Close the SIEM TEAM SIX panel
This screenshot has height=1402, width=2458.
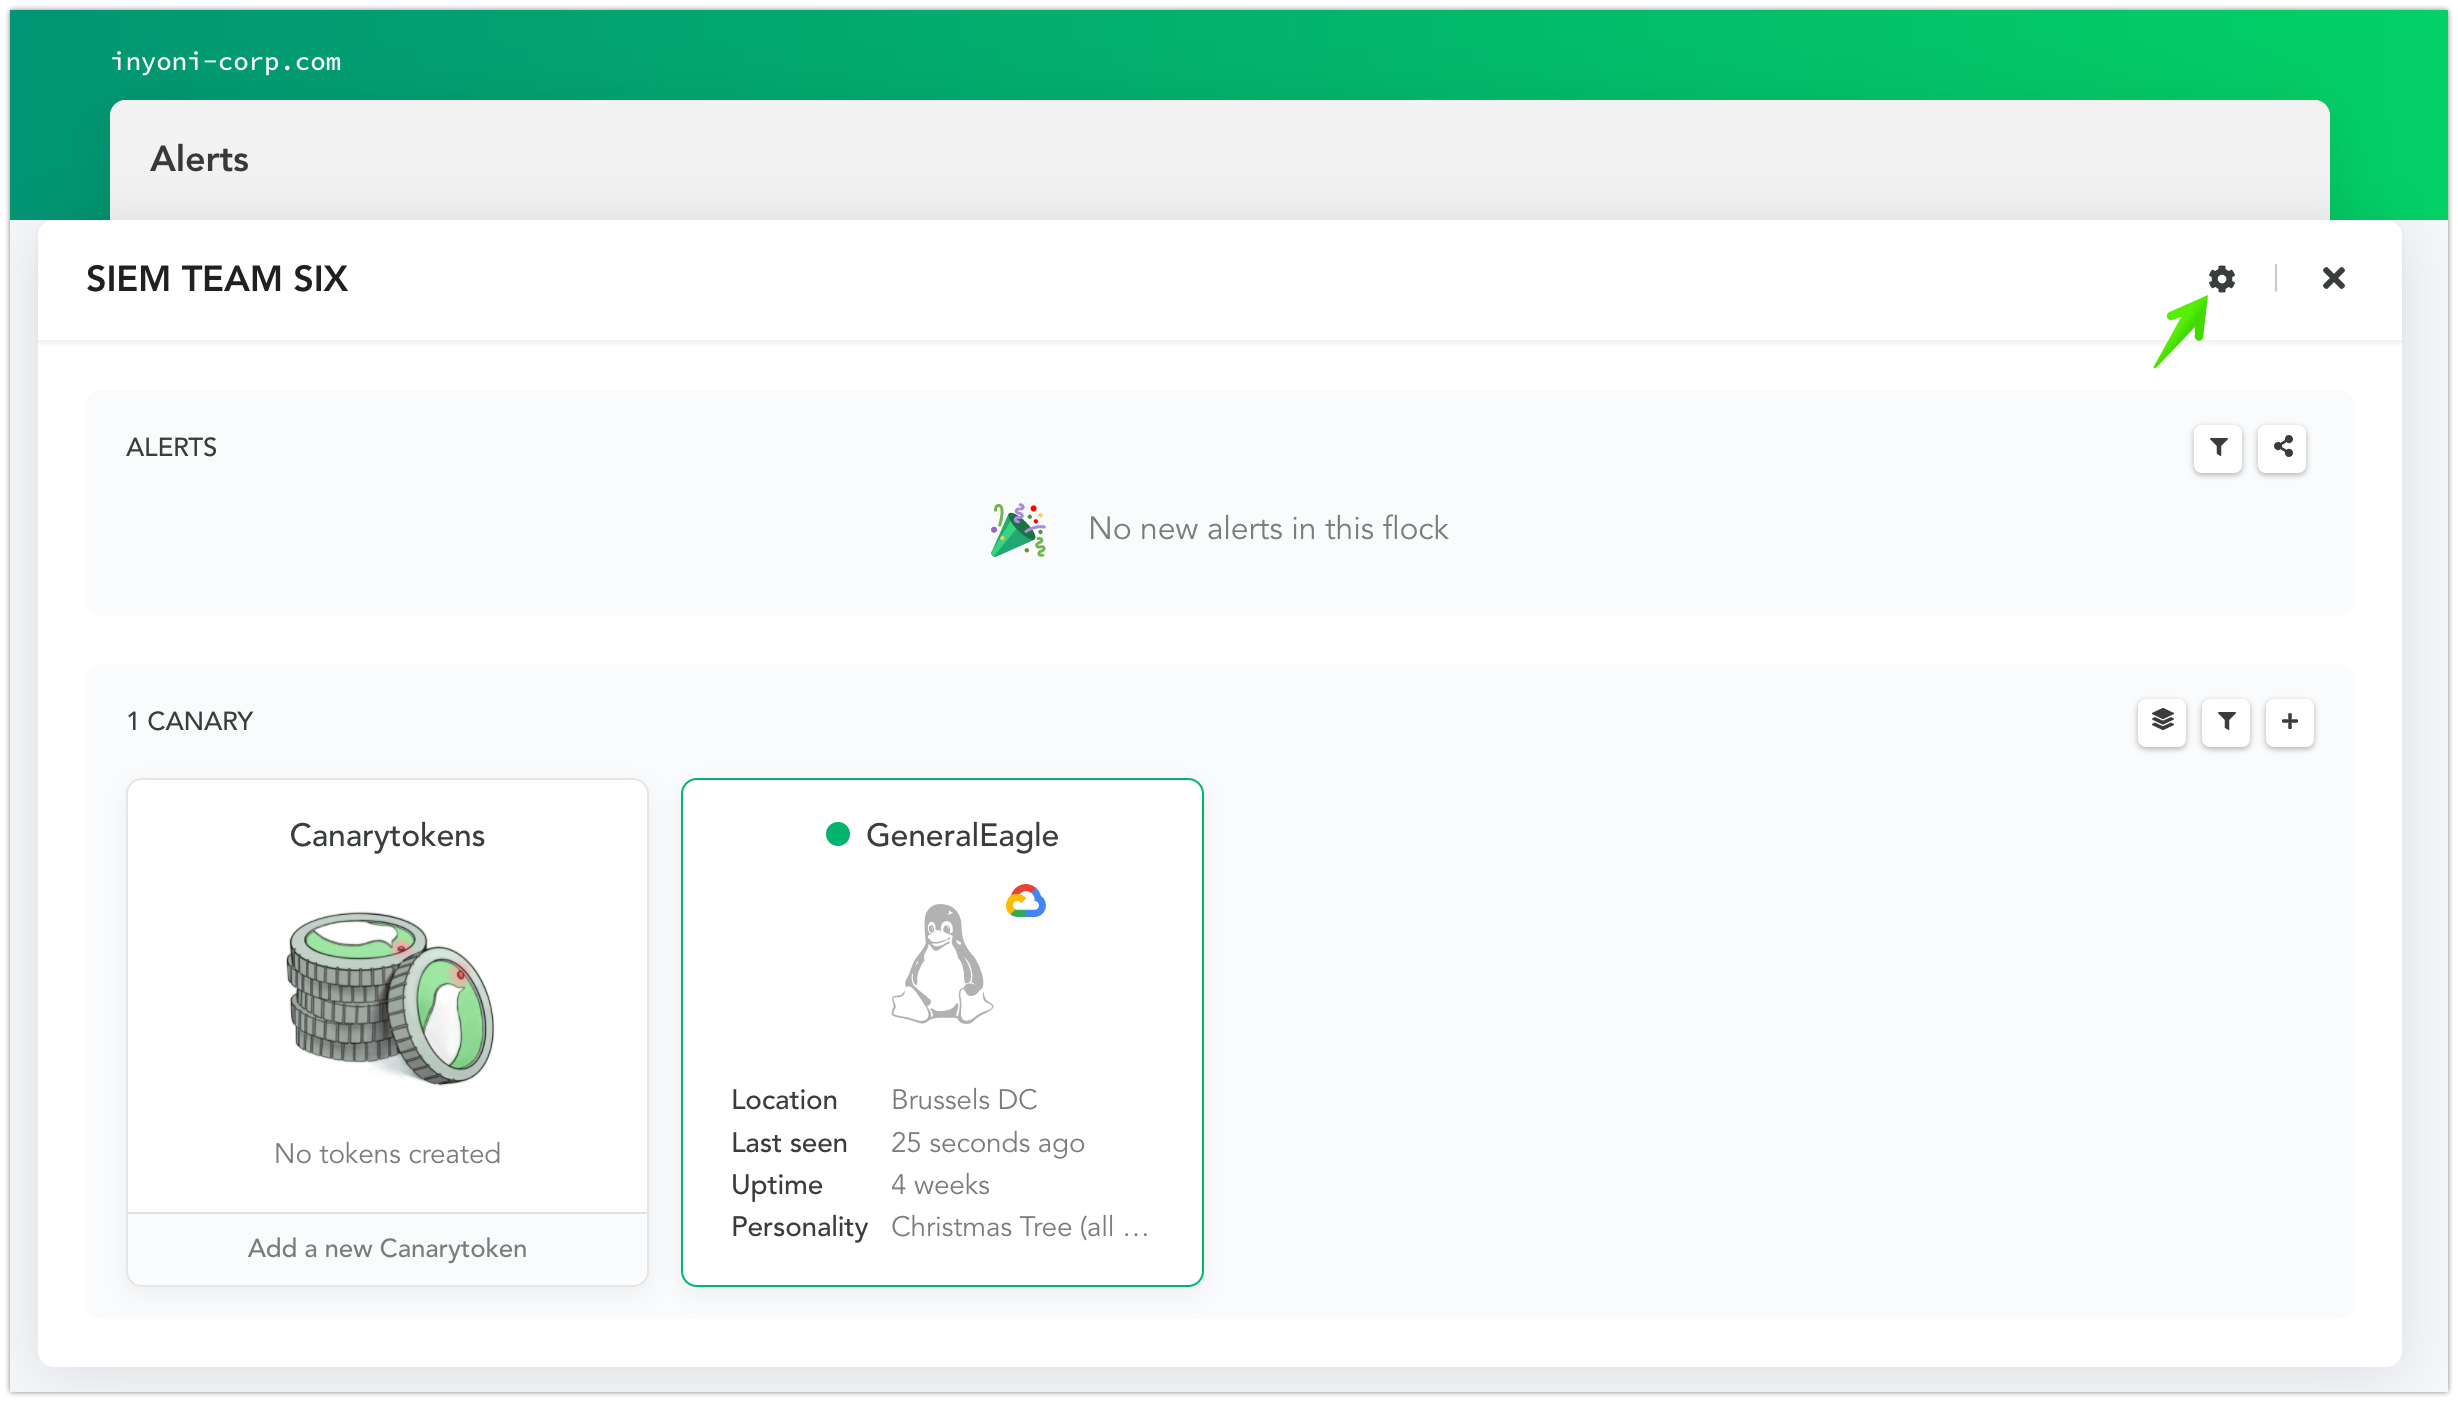pyautogui.click(x=2333, y=278)
